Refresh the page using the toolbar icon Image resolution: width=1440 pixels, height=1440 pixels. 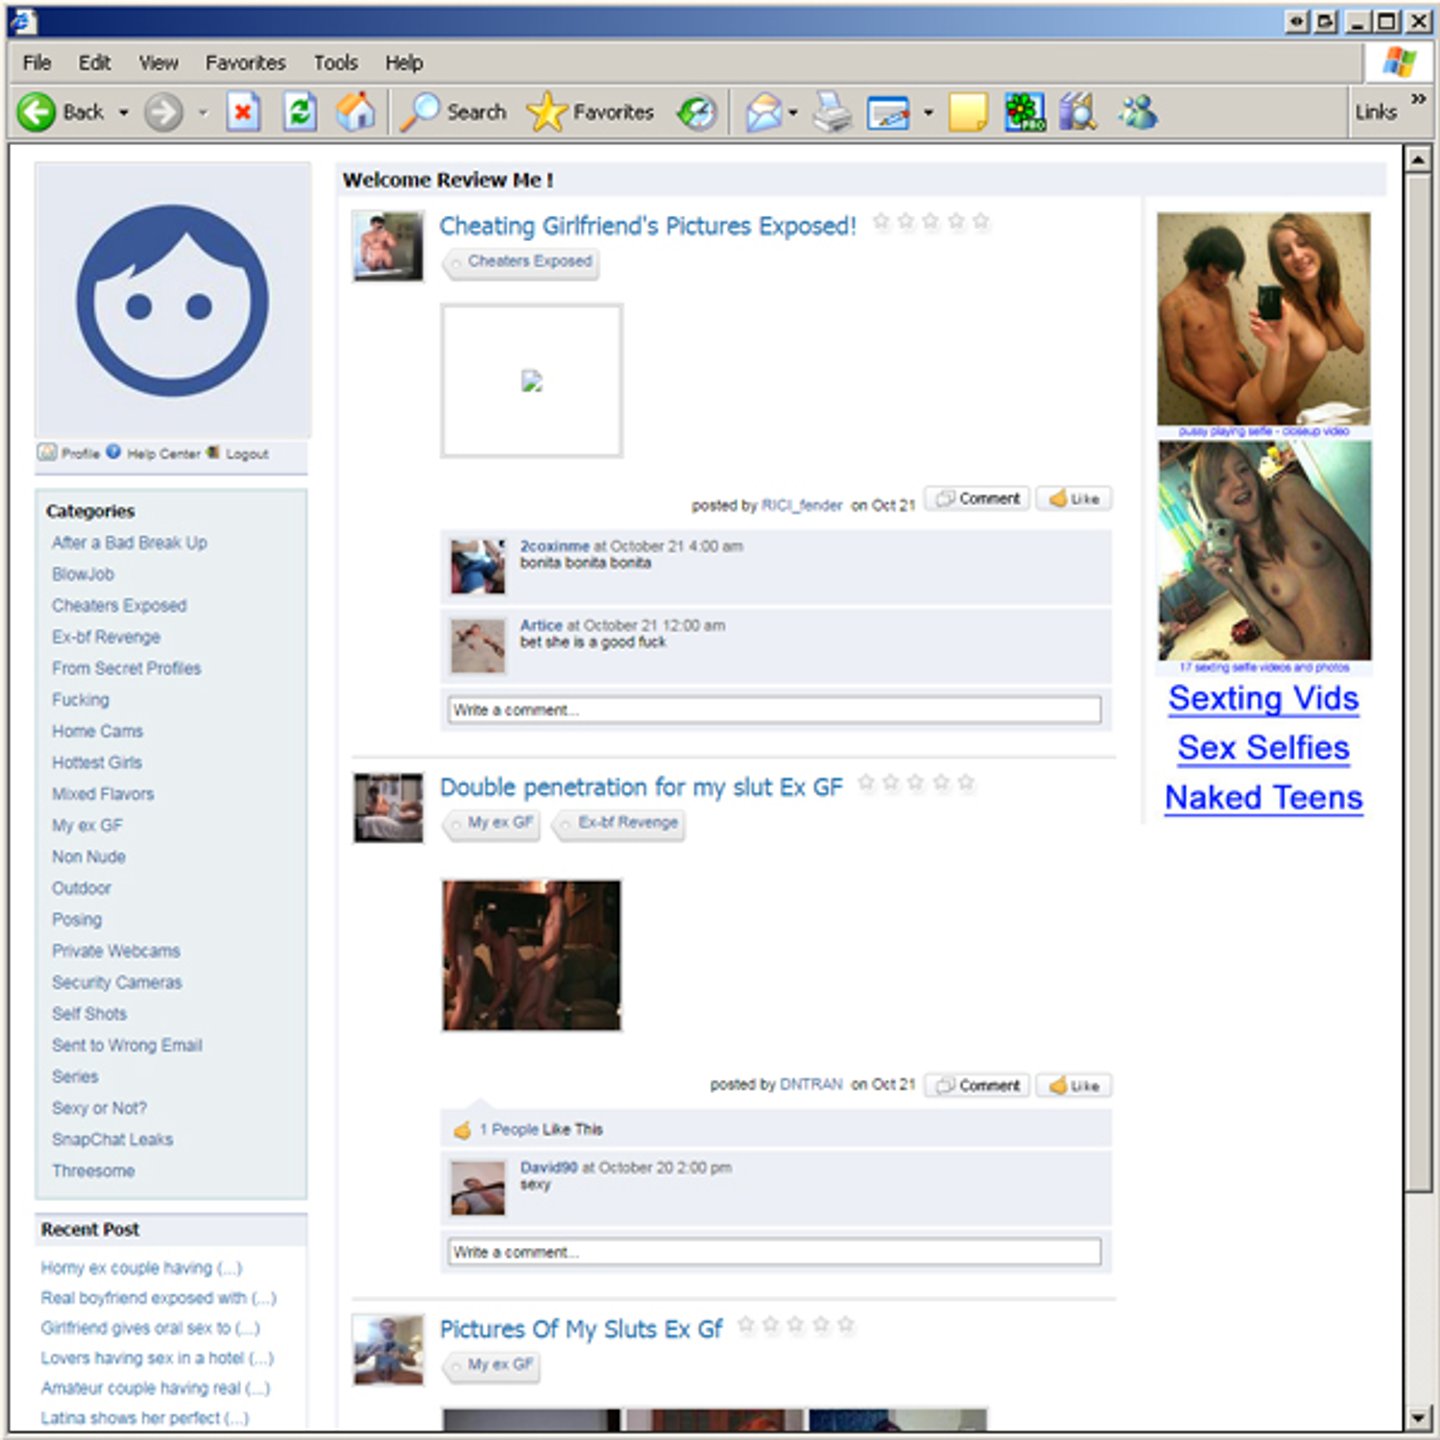click(x=299, y=112)
